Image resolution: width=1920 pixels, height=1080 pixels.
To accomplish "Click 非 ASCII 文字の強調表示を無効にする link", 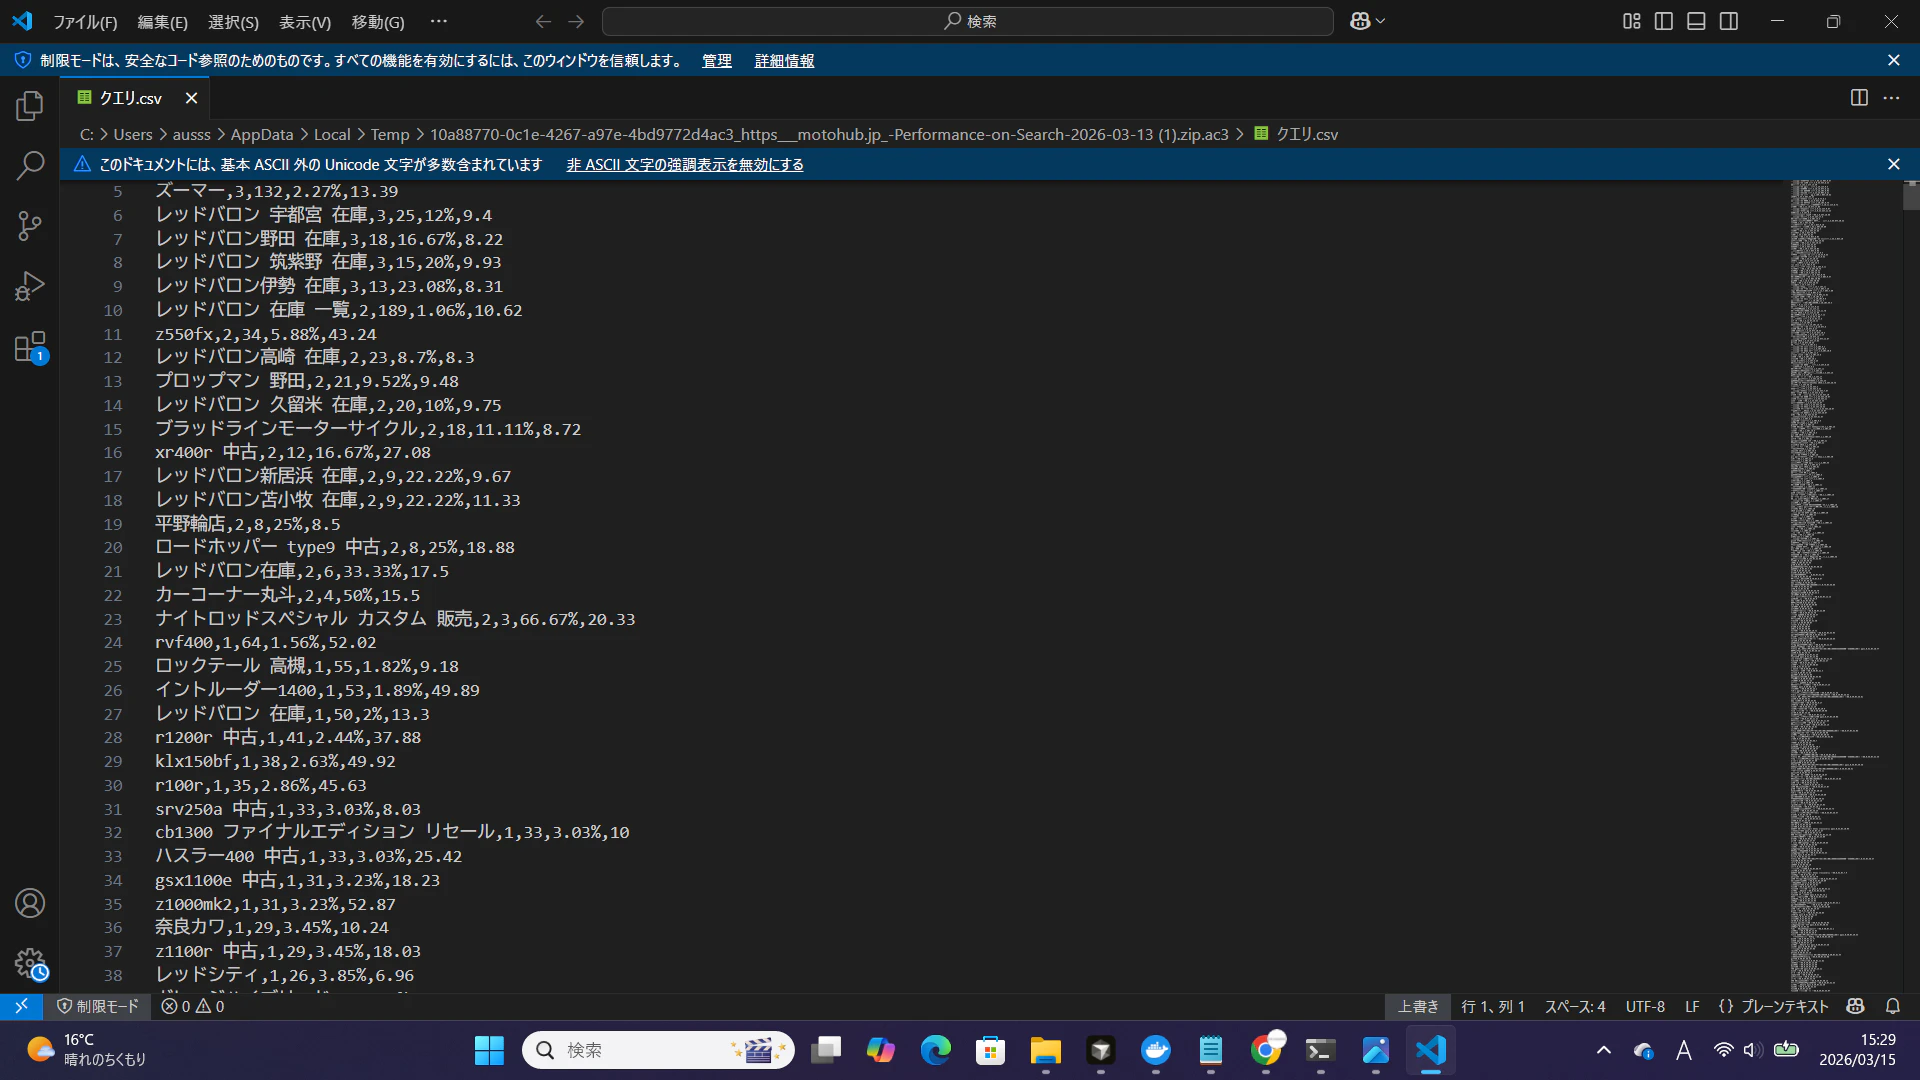I will [685, 164].
